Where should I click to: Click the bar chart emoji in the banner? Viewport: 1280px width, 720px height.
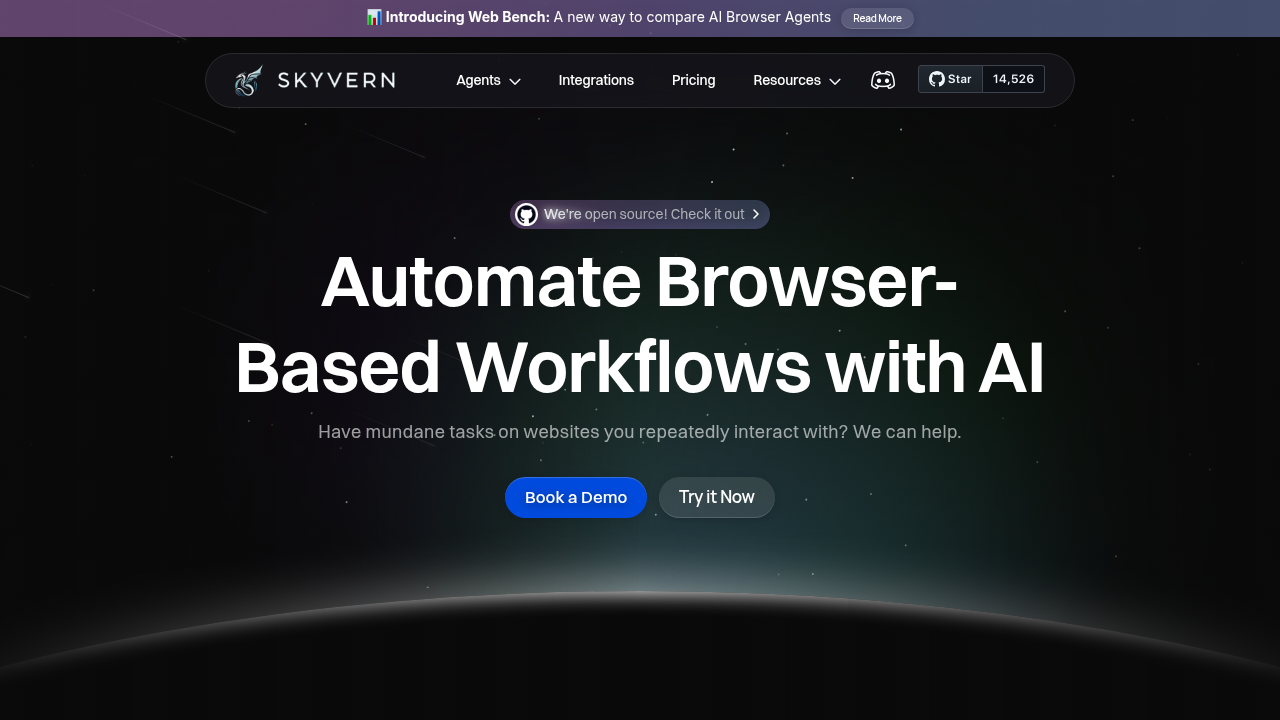[374, 17]
